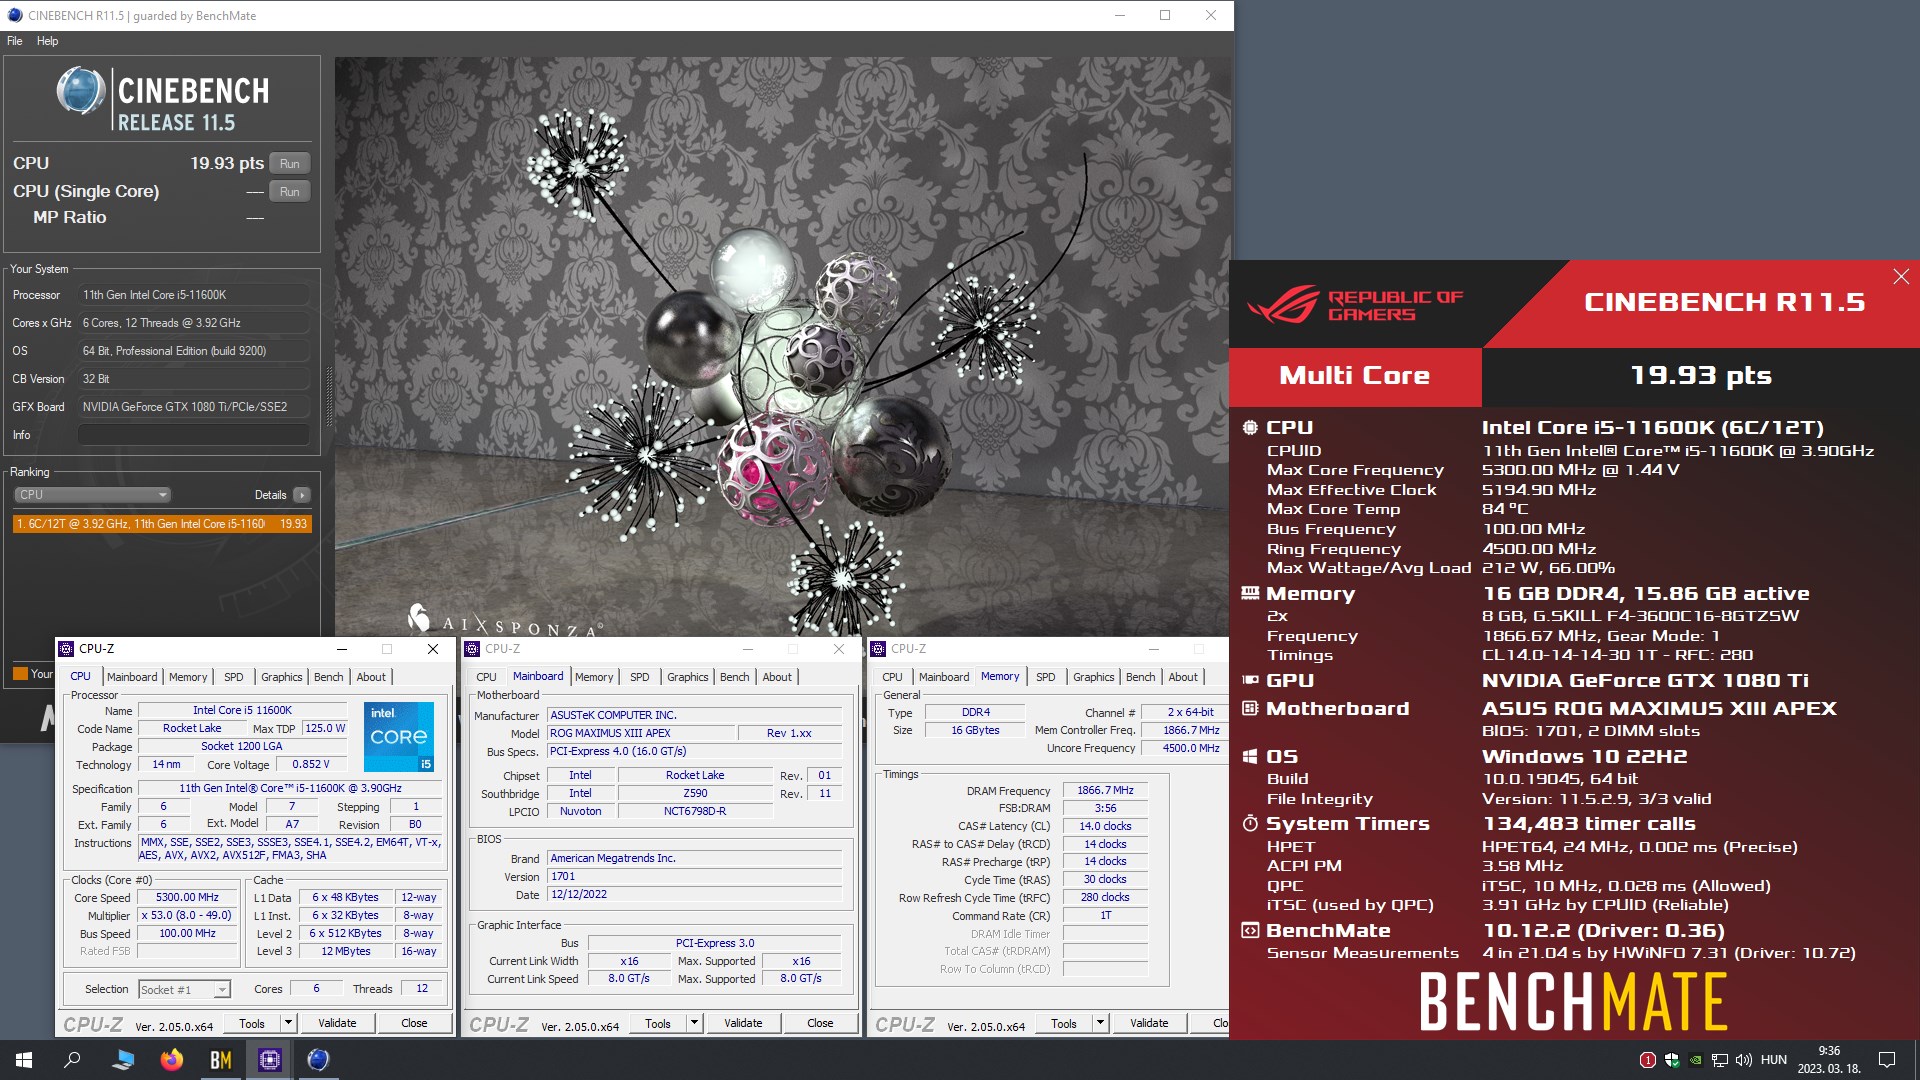Click the Info input field
The width and height of the screenshot is (1920, 1080).
[x=194, y=435]
